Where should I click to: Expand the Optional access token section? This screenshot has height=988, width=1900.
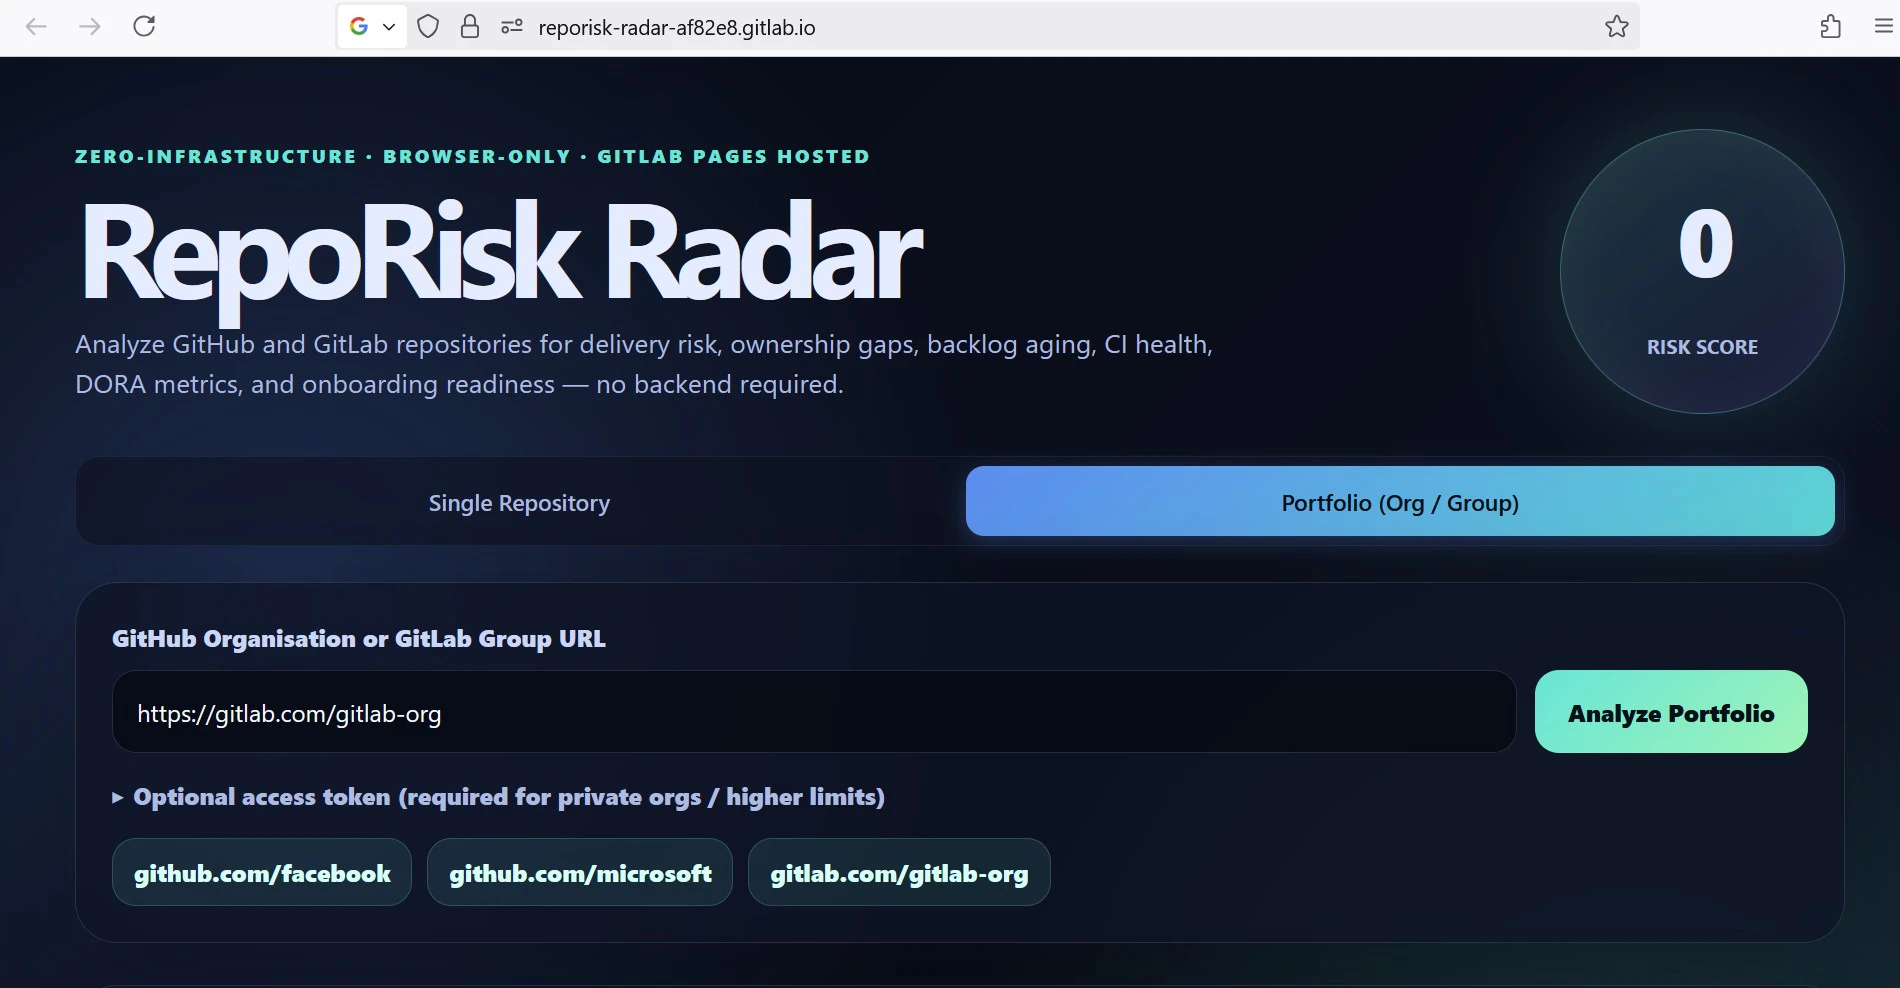pos(499,797)
